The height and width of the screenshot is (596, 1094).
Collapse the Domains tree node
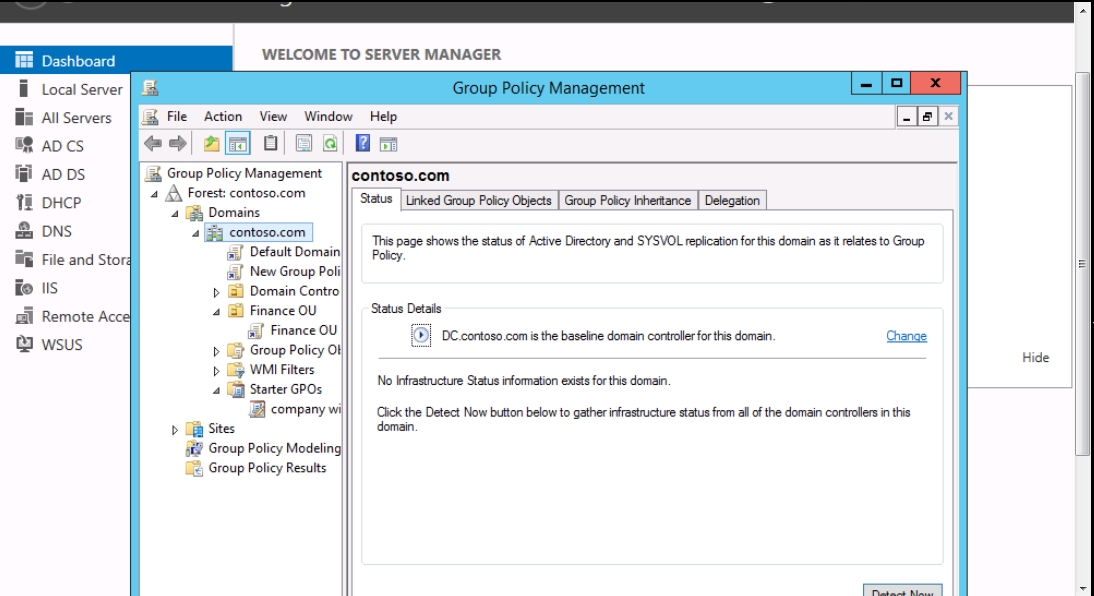(175, 214)
